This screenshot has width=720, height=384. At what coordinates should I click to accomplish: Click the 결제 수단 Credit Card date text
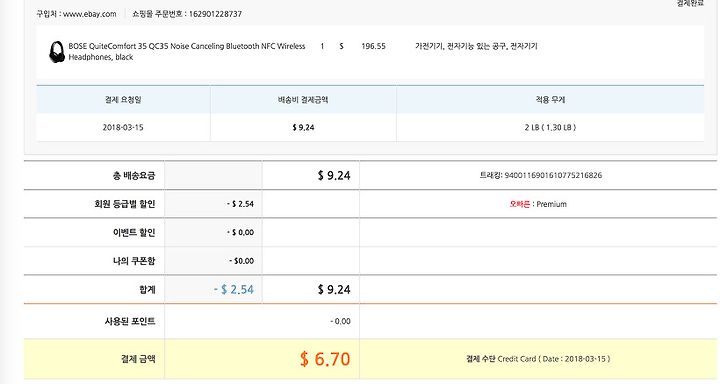[x=538, y=359]
